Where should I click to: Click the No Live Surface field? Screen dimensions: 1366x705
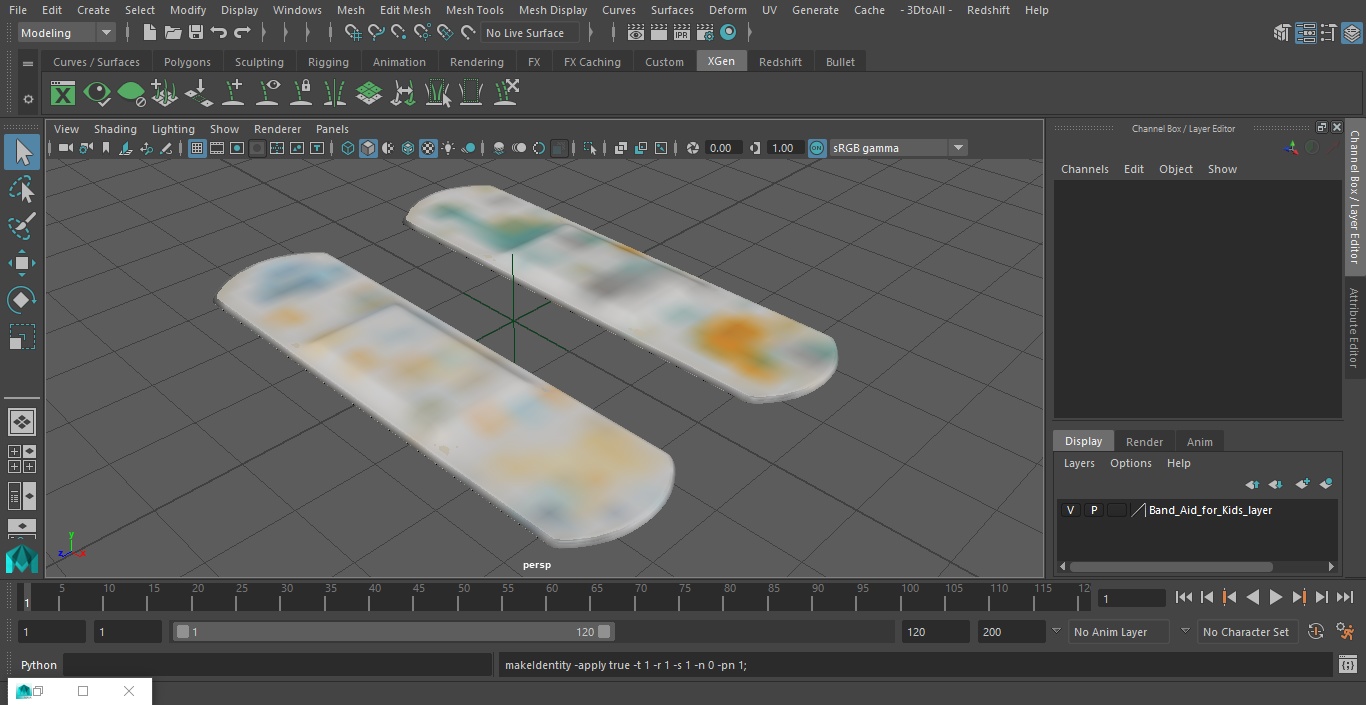(x=532, y=33)
